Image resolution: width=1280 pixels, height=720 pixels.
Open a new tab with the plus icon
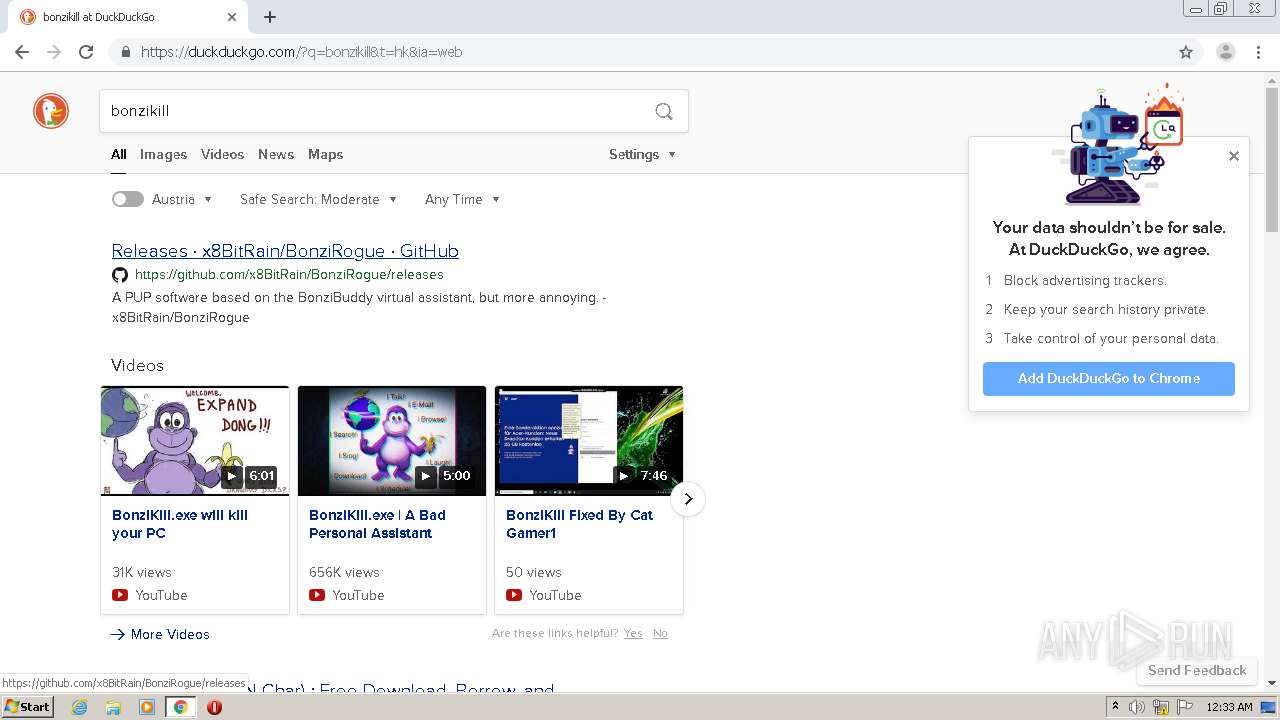(270, 17)
